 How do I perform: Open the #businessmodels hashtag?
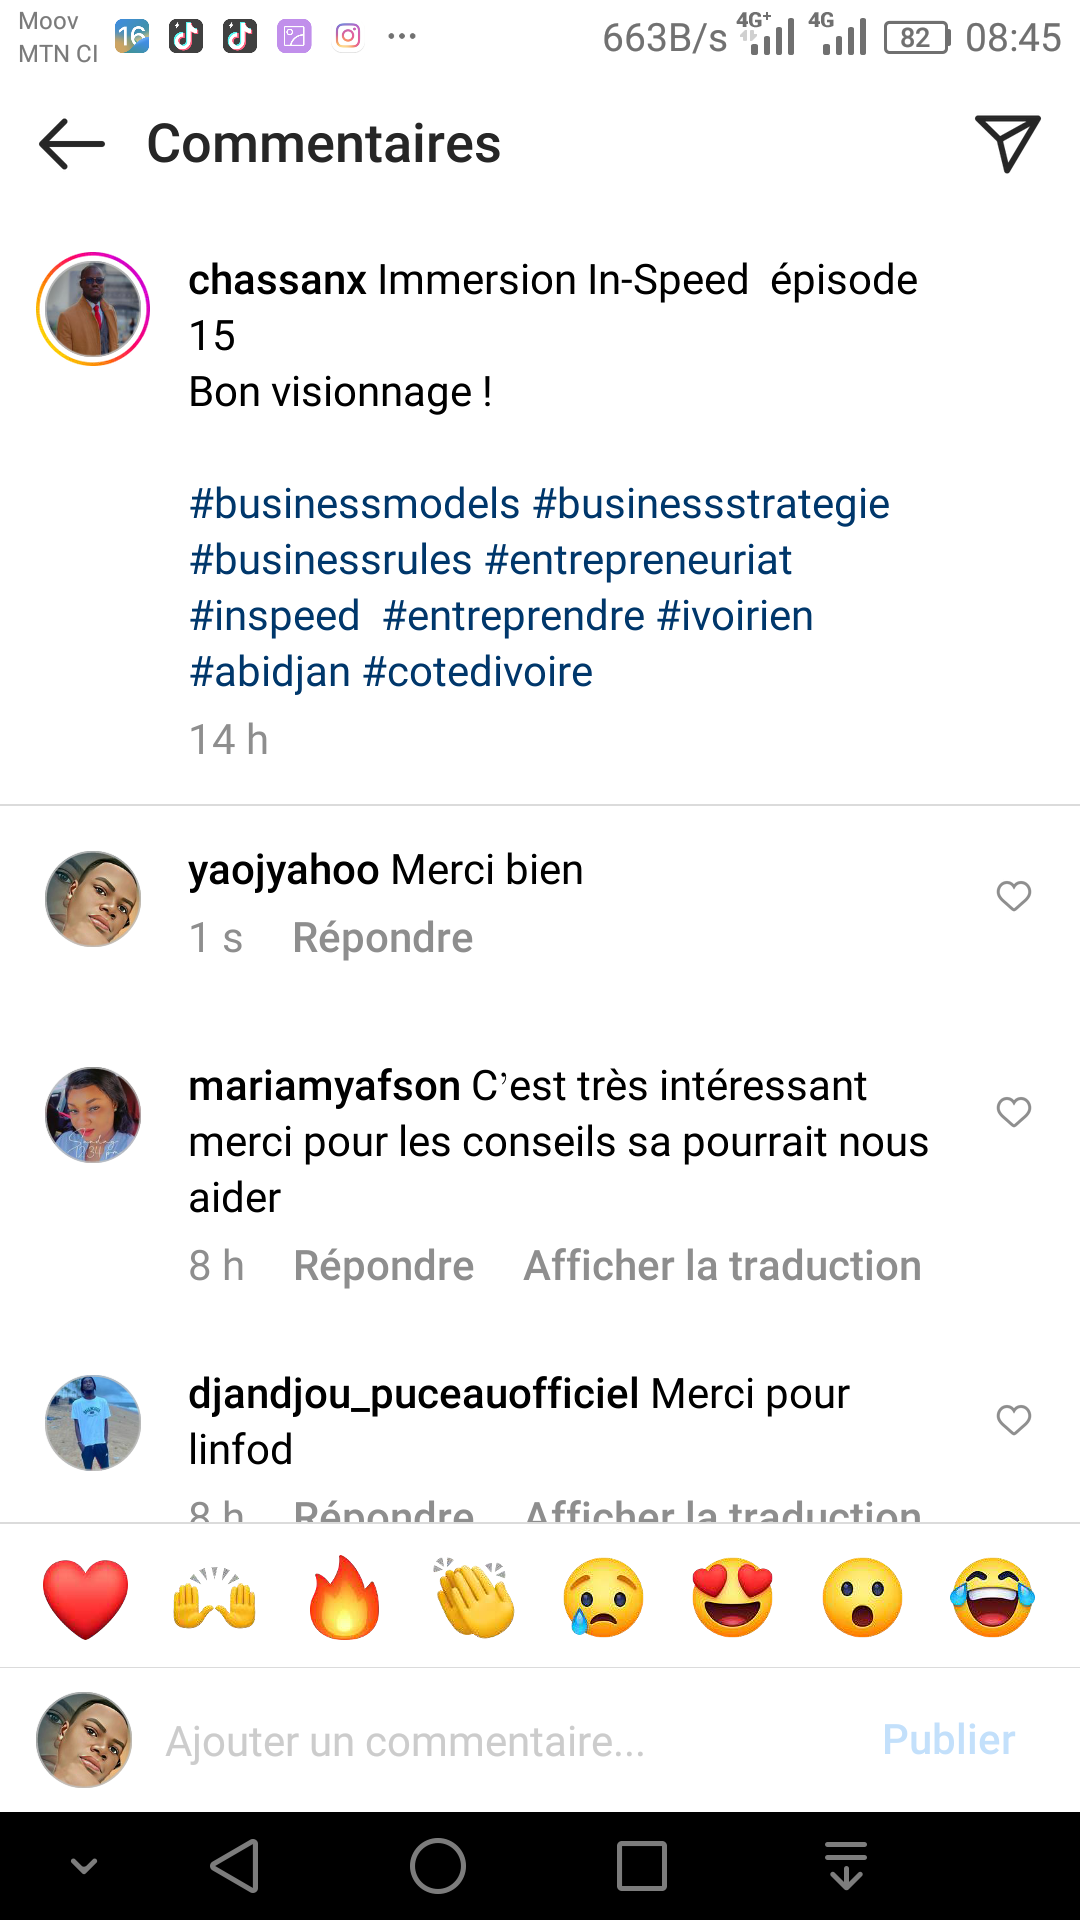[355, 504]
